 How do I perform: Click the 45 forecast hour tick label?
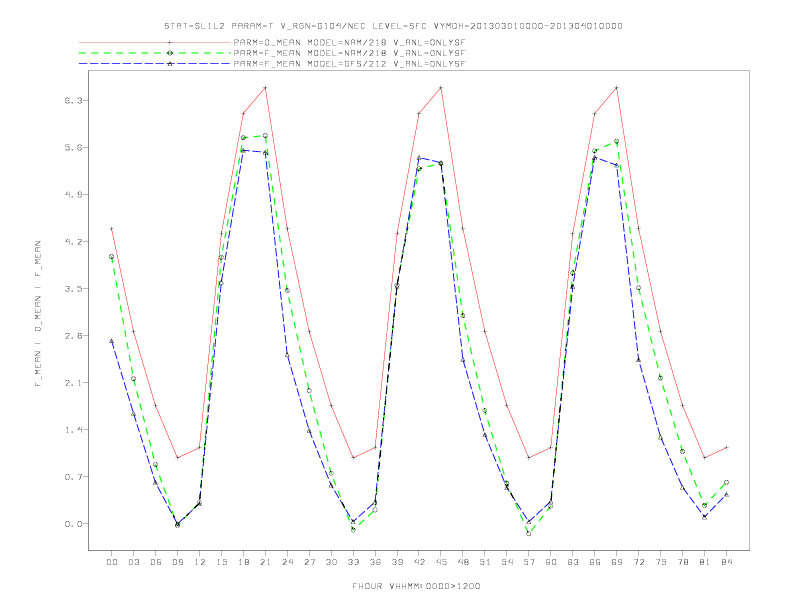coord(441,562)
